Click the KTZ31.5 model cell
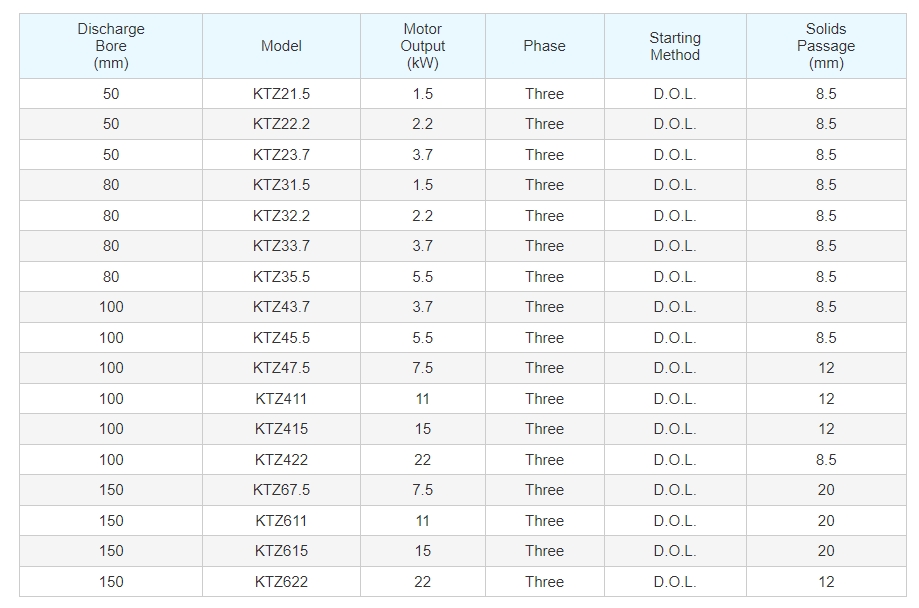919x608 pixels. point(281,185)
